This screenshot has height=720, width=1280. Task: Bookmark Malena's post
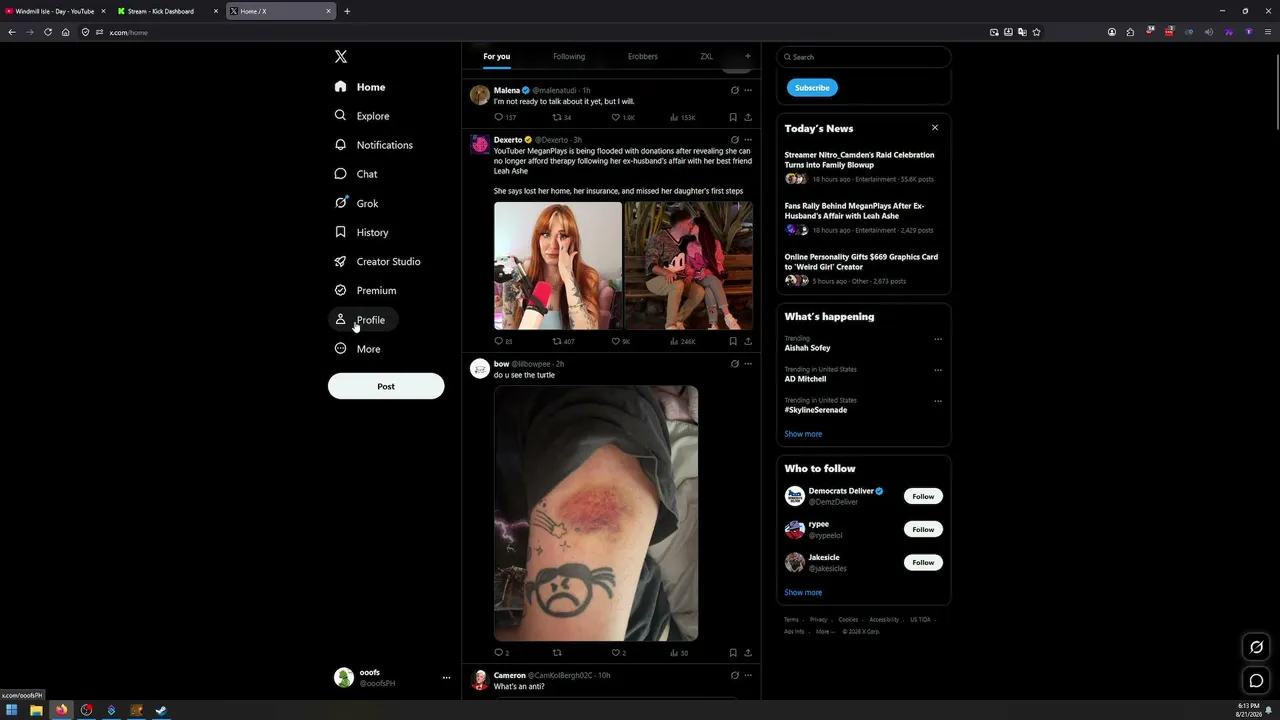click(733, 118)
